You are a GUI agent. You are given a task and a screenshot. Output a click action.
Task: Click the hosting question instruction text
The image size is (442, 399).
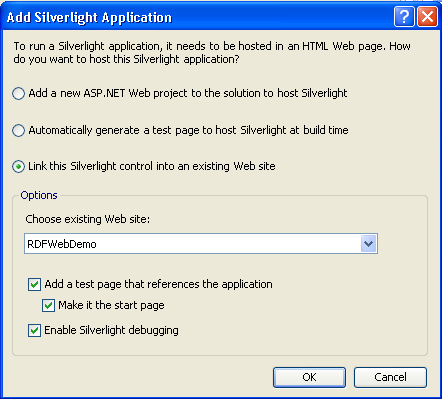(x=212, y=53)
